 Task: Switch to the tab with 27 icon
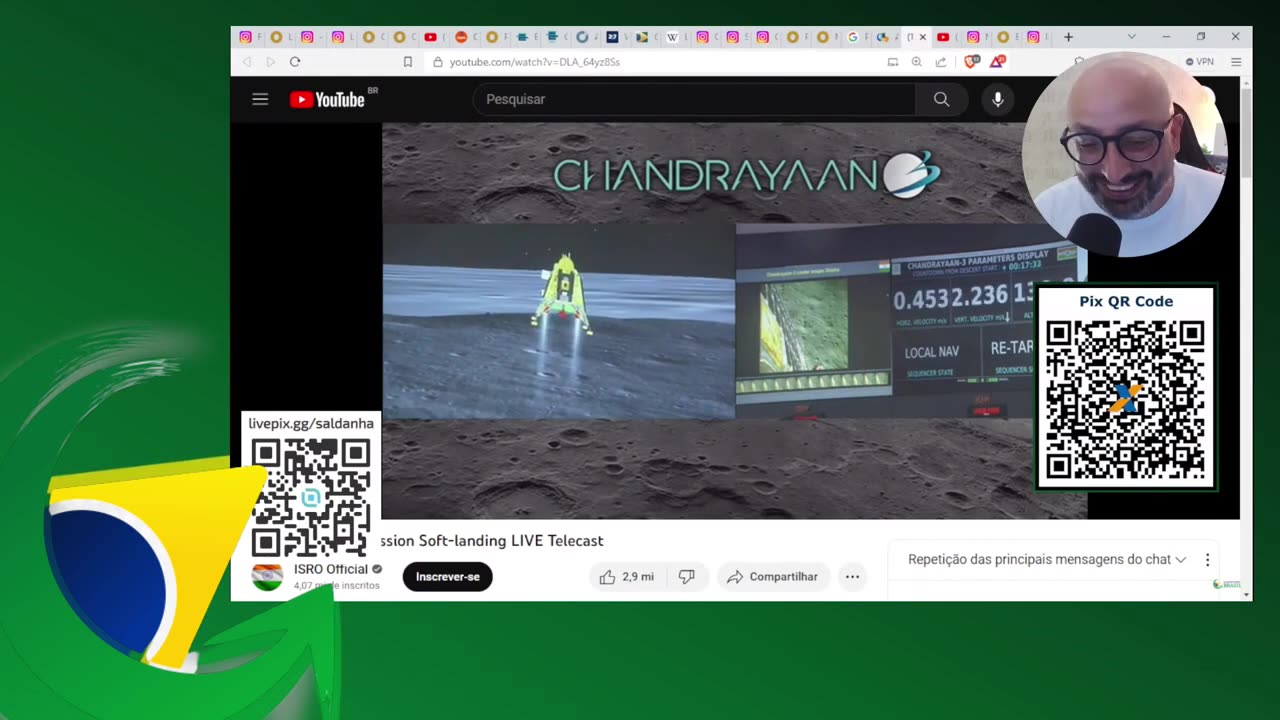(612, 37)
